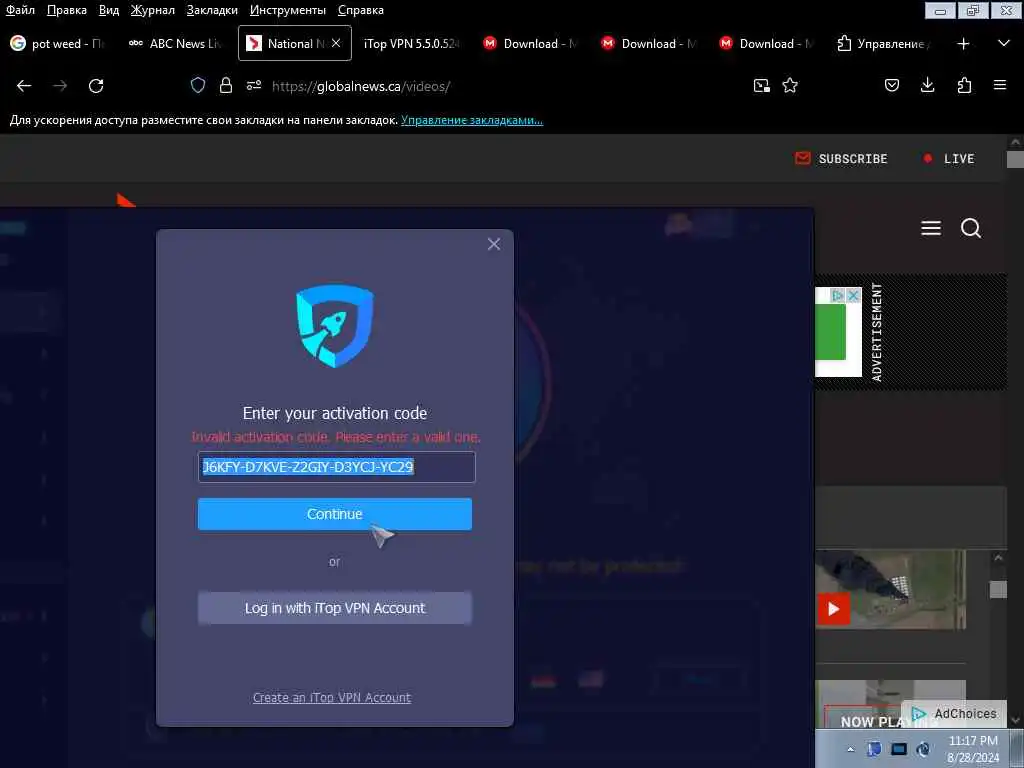
Task: Click the Firefox back arrow
Action: (24, 86)
